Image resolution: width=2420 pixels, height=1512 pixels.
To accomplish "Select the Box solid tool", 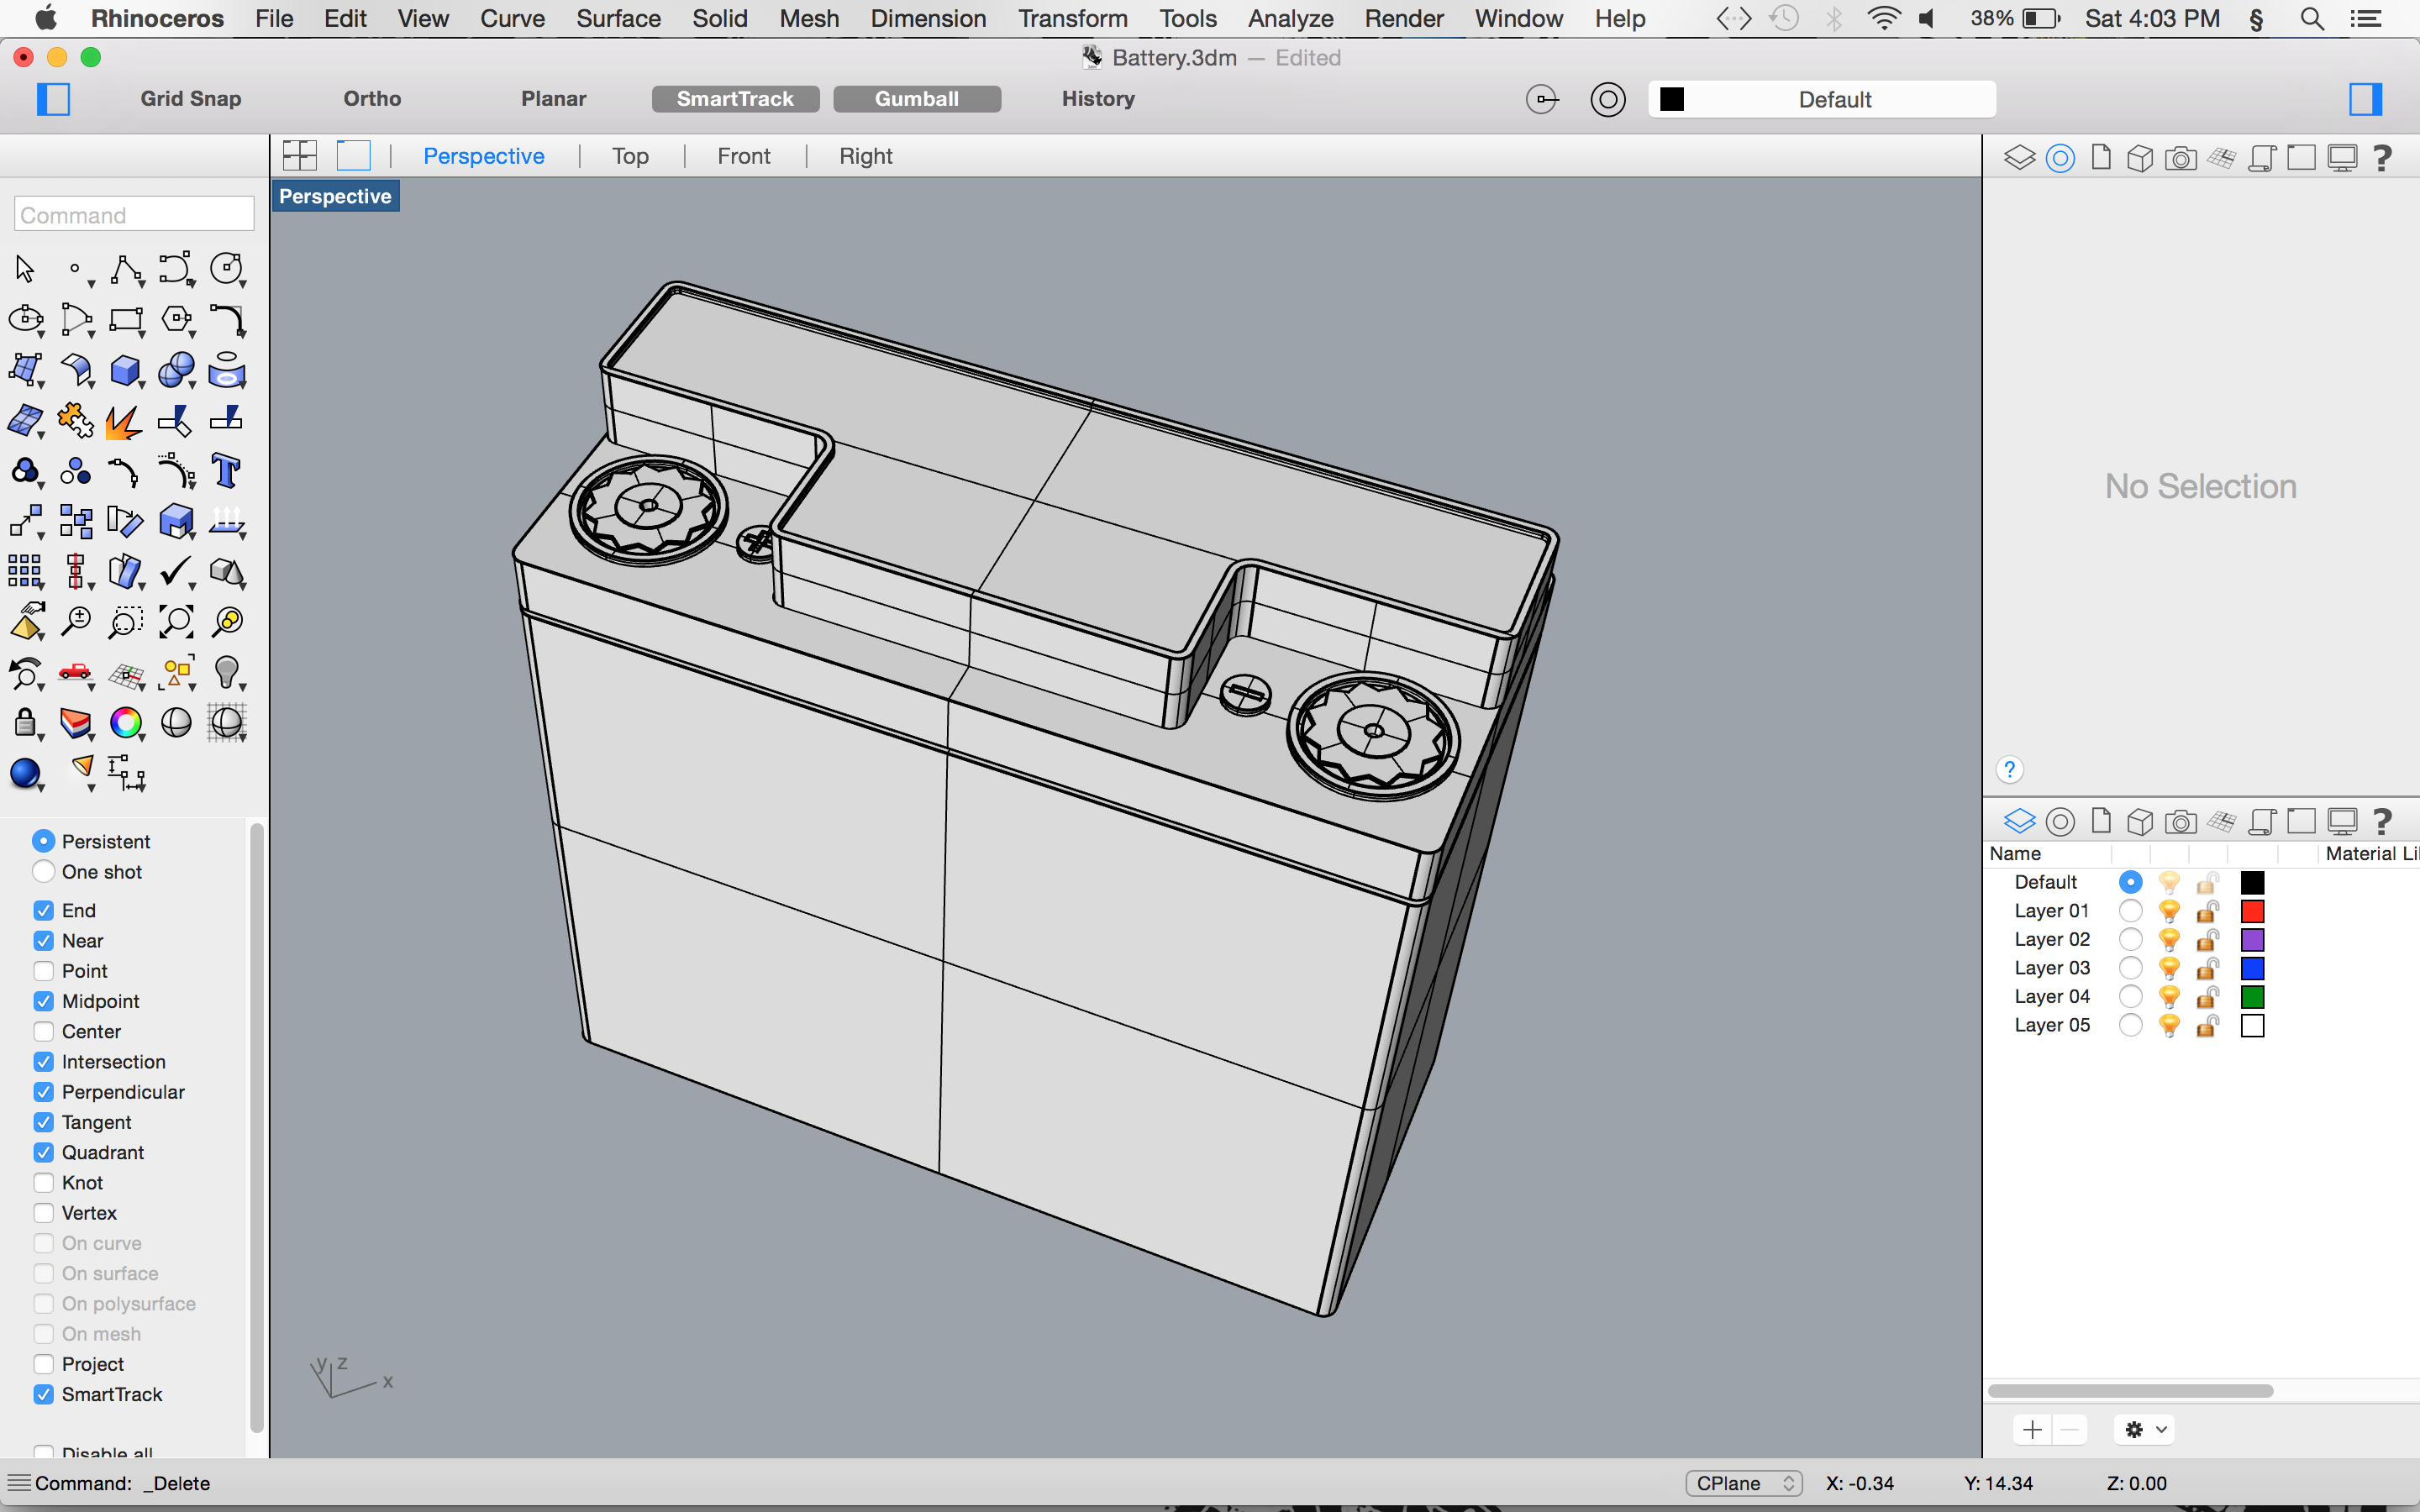I will click(x=125, y=371).
